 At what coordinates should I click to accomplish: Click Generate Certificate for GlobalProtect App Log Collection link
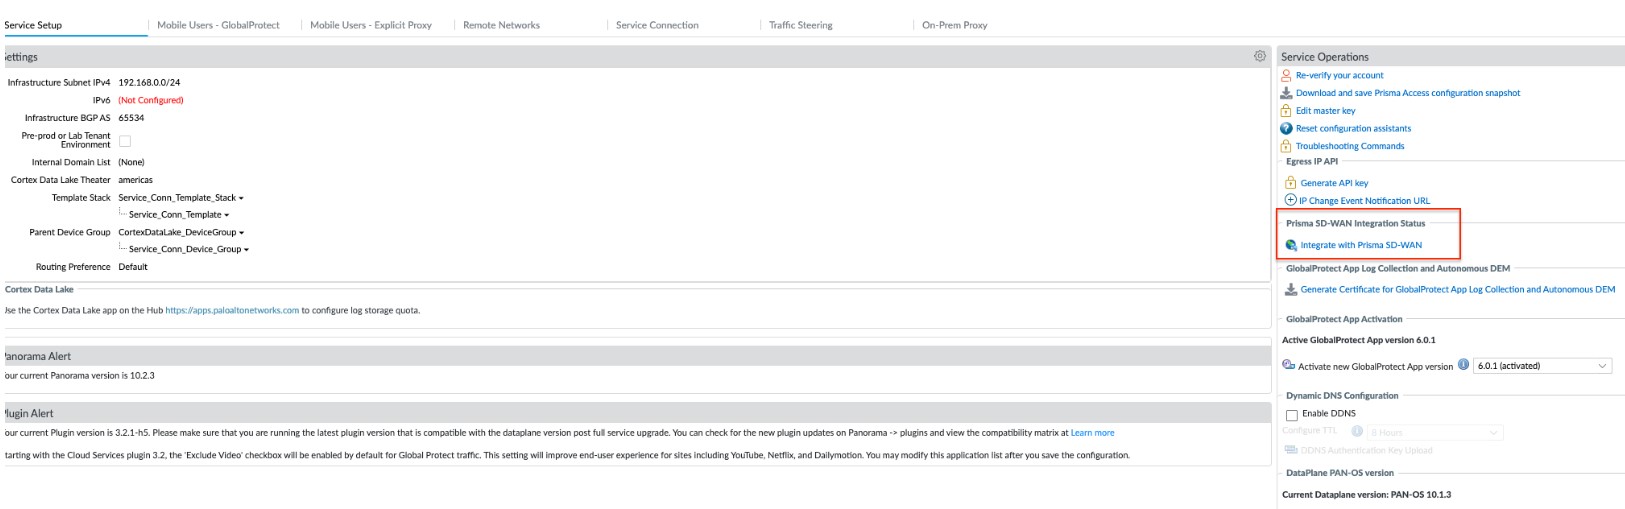[1458, 290]
